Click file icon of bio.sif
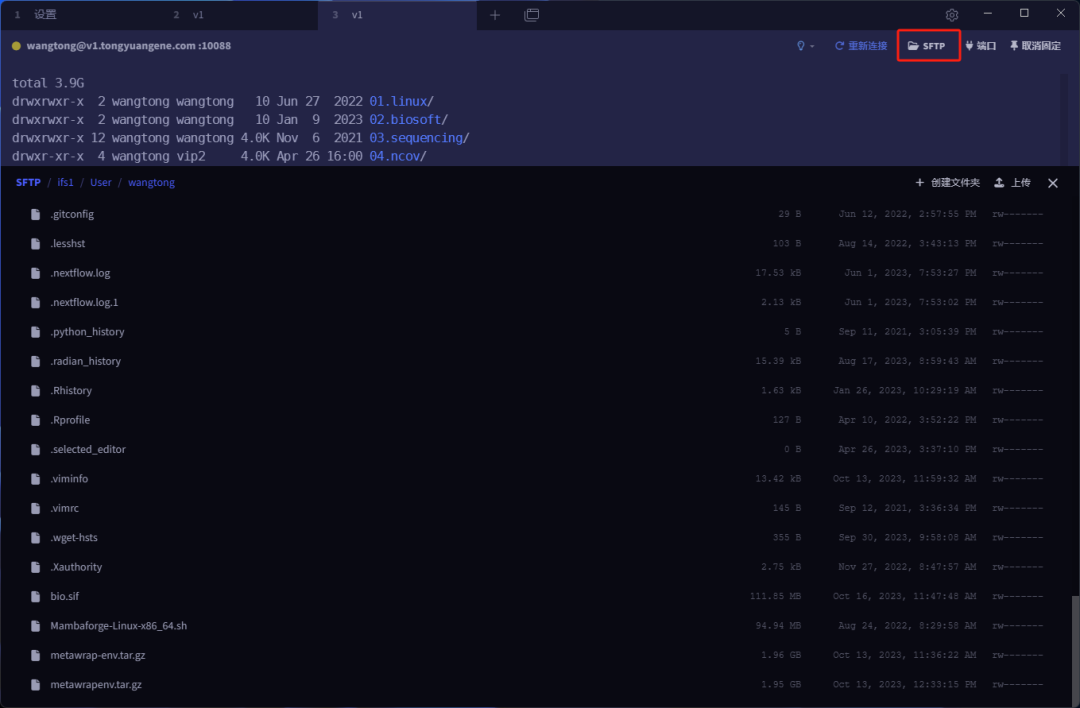The width and height of the screenshot is (1080, 708). (35, 596)
